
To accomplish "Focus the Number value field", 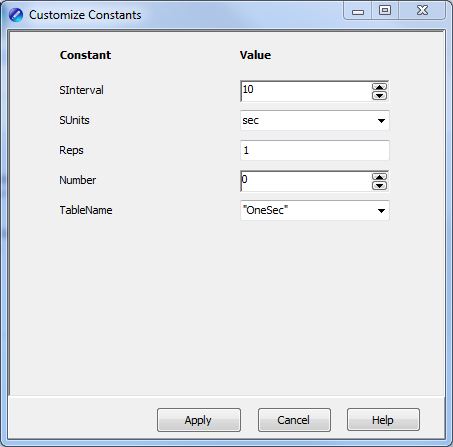I will coord(306,181).
